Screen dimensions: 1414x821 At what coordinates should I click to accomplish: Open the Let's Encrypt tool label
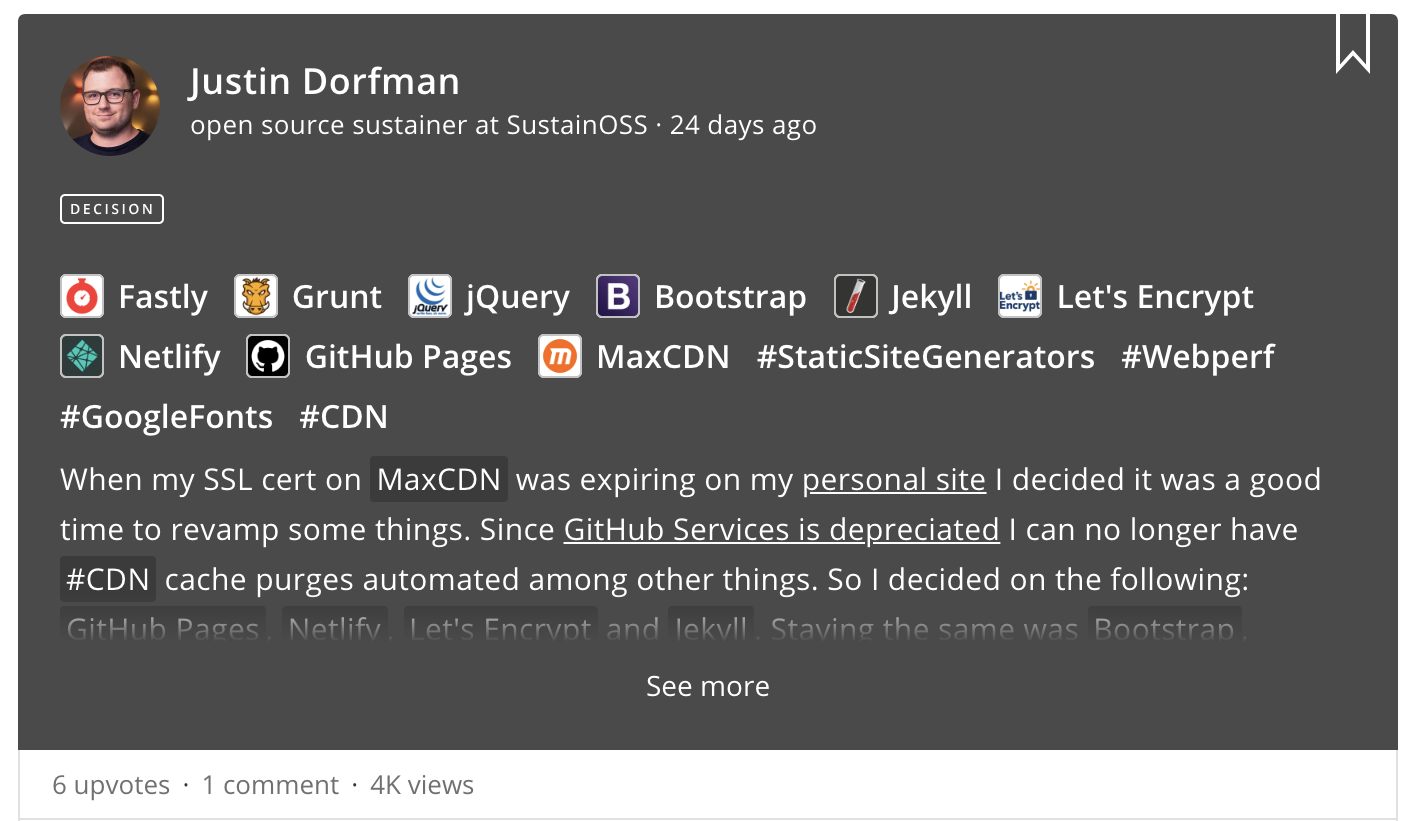click(1155, 298)
